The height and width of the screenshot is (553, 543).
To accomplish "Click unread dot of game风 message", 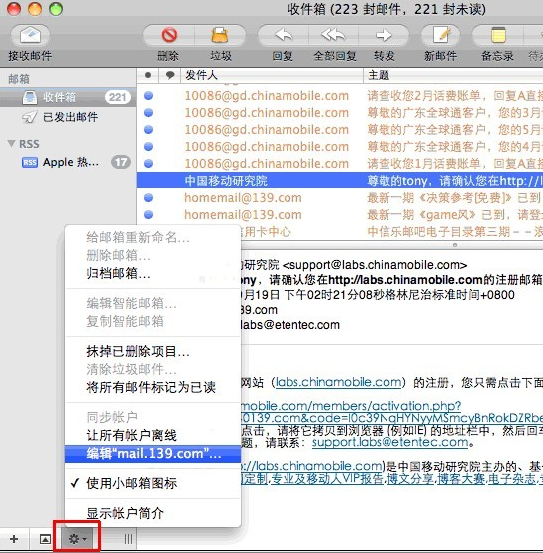I will point(148,214).
